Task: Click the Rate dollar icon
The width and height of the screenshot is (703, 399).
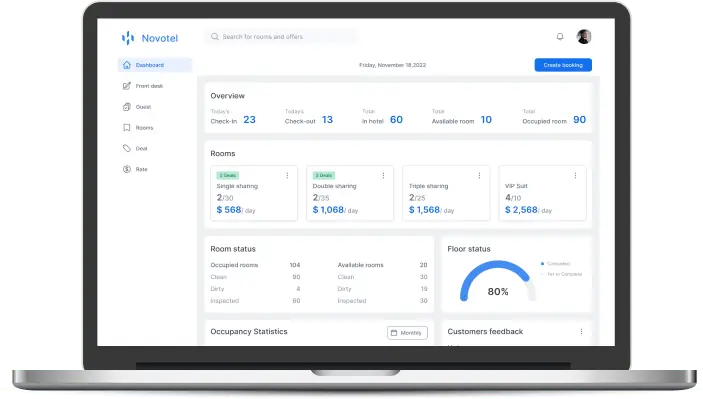Action: (x=127, y=169)
